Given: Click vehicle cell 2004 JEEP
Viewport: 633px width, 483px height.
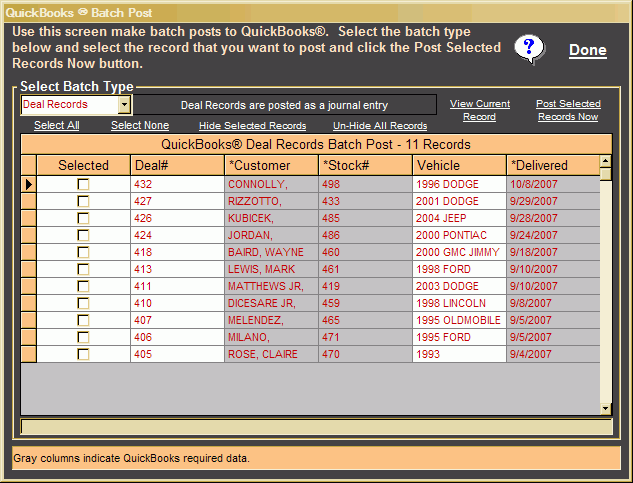Looking at the screenshot, I should pyautogui.click(x=459, y=218).
